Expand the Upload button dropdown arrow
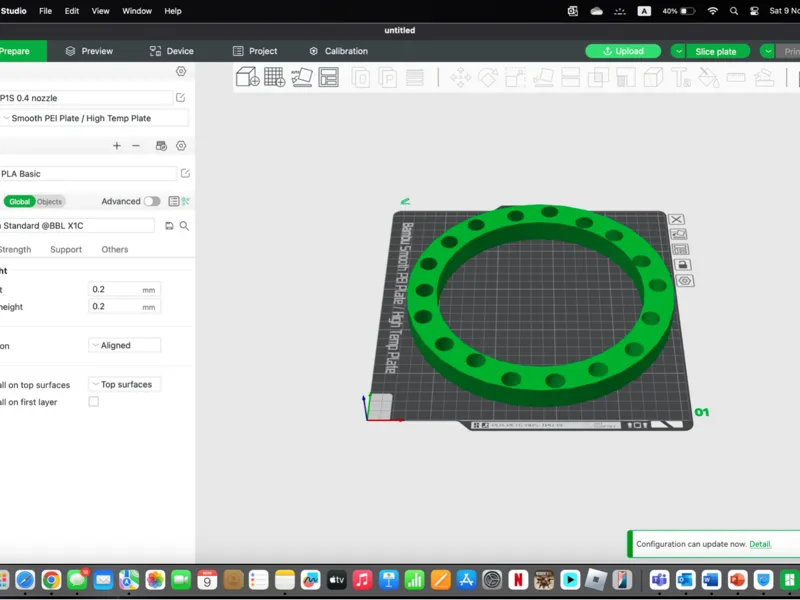 [x=679, y=52]
